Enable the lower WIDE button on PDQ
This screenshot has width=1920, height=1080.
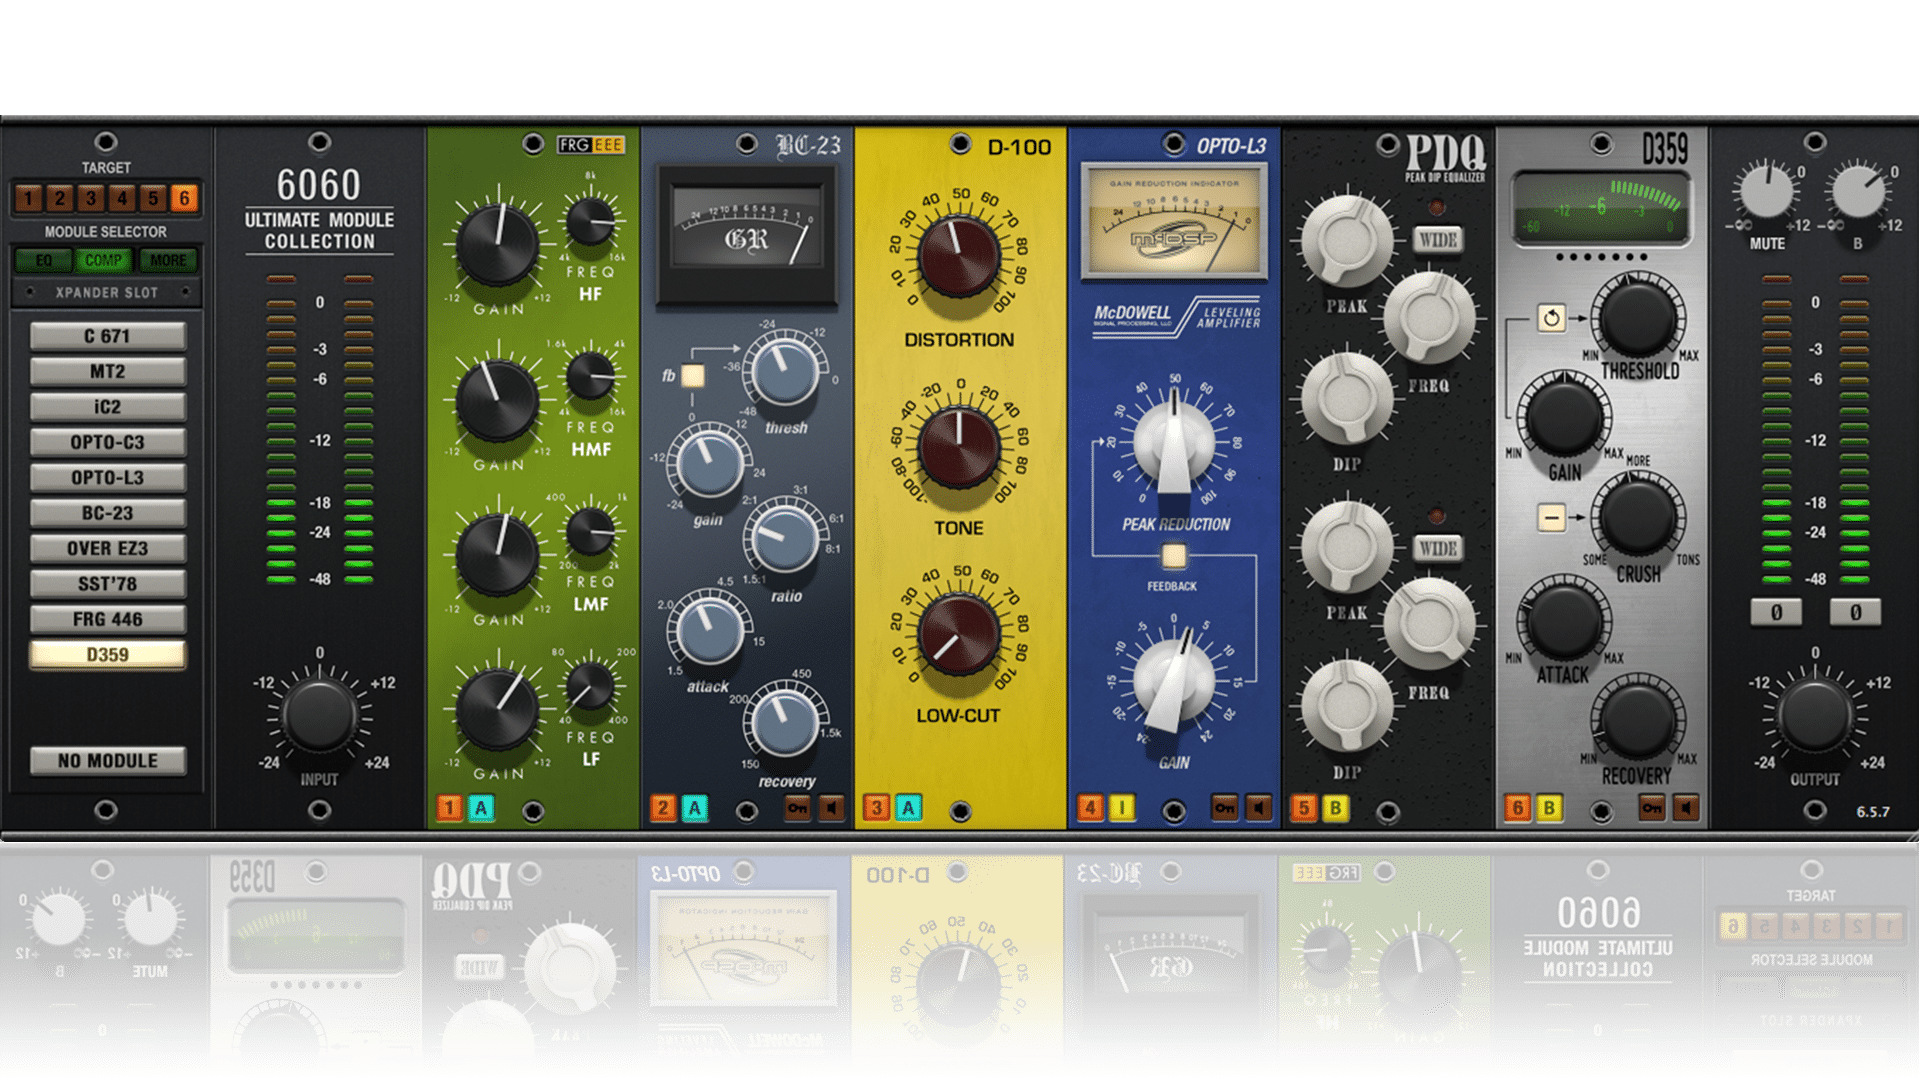pos(1438,548)
